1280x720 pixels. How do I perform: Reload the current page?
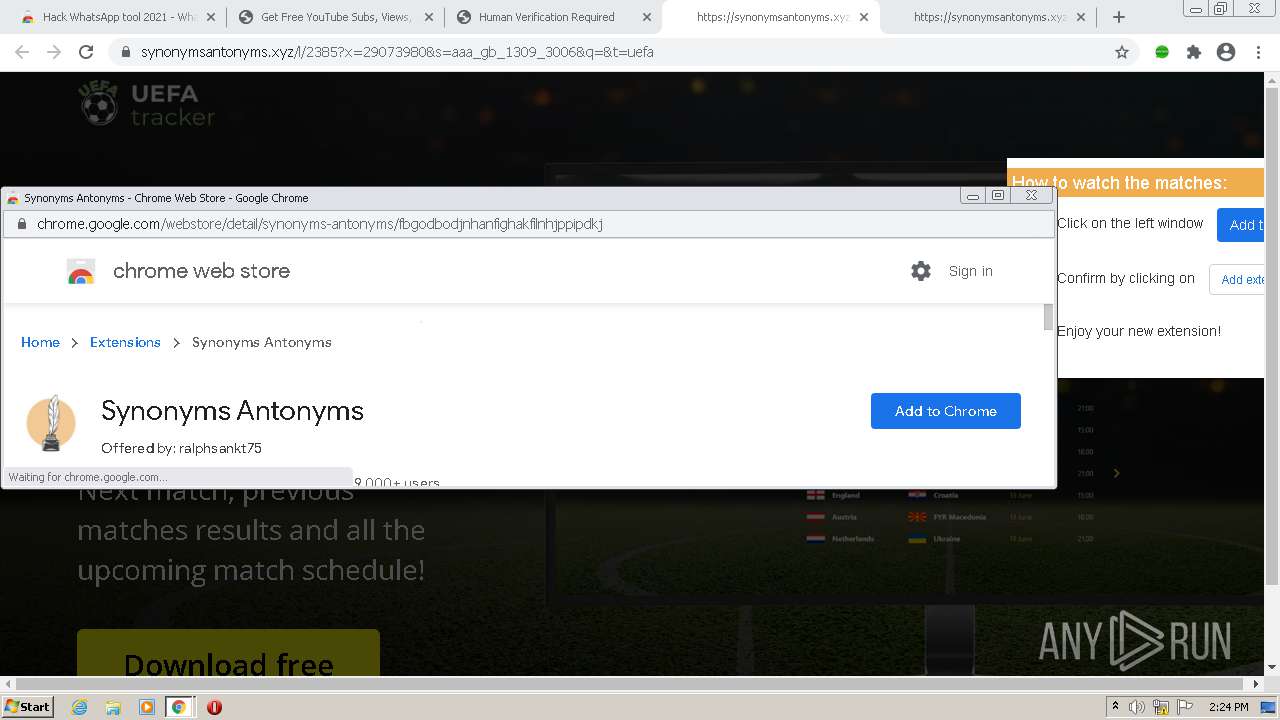(86, 52)
